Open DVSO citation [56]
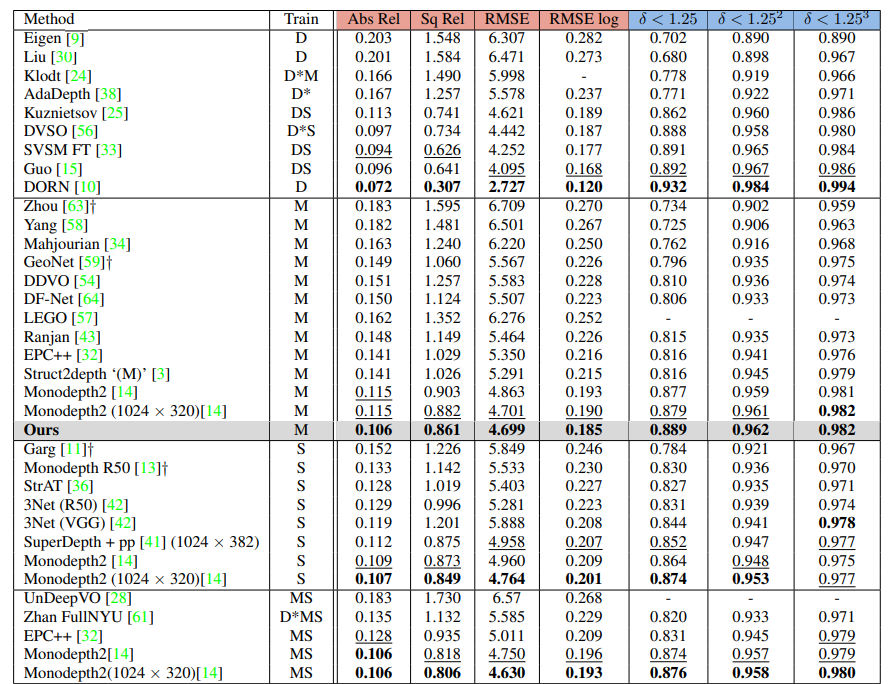896x684 pixels. pos(84,131)
